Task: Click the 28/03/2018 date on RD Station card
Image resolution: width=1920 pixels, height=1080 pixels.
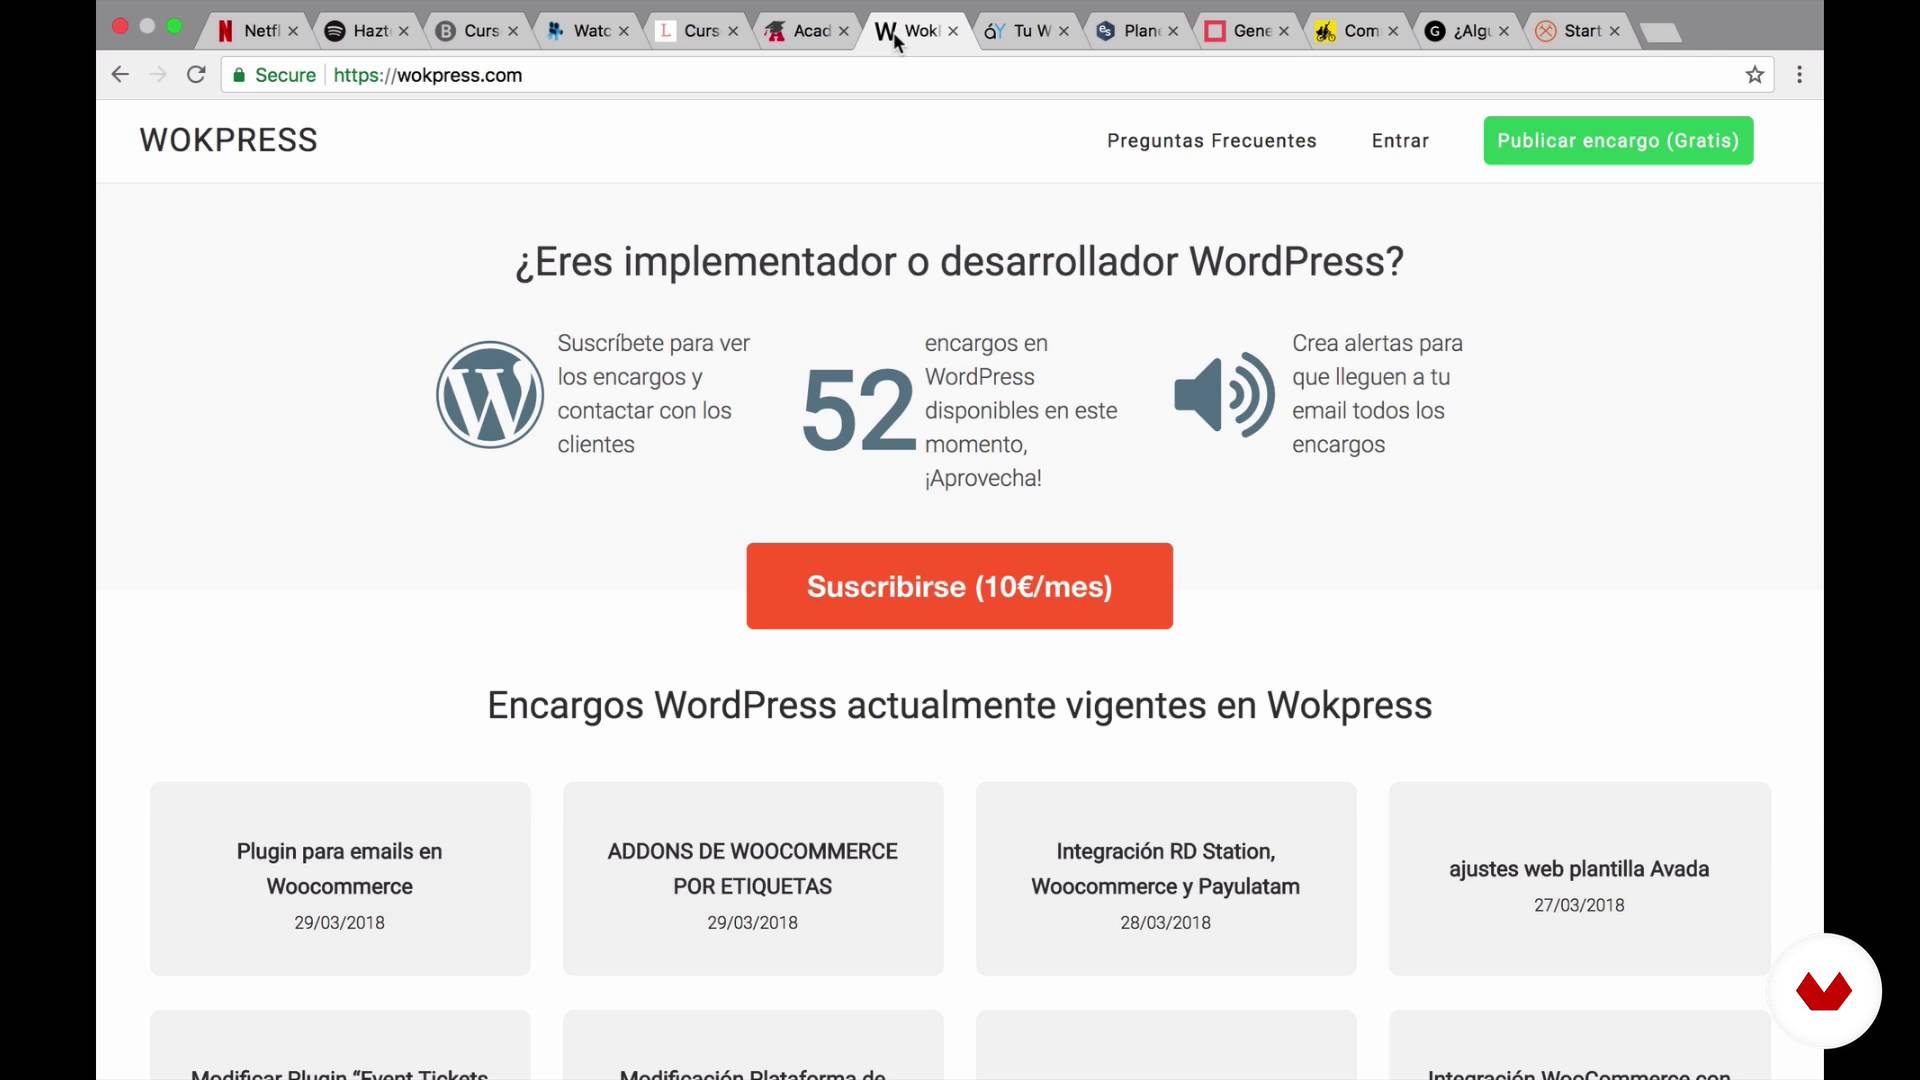Action: (x=1165, y=923)
